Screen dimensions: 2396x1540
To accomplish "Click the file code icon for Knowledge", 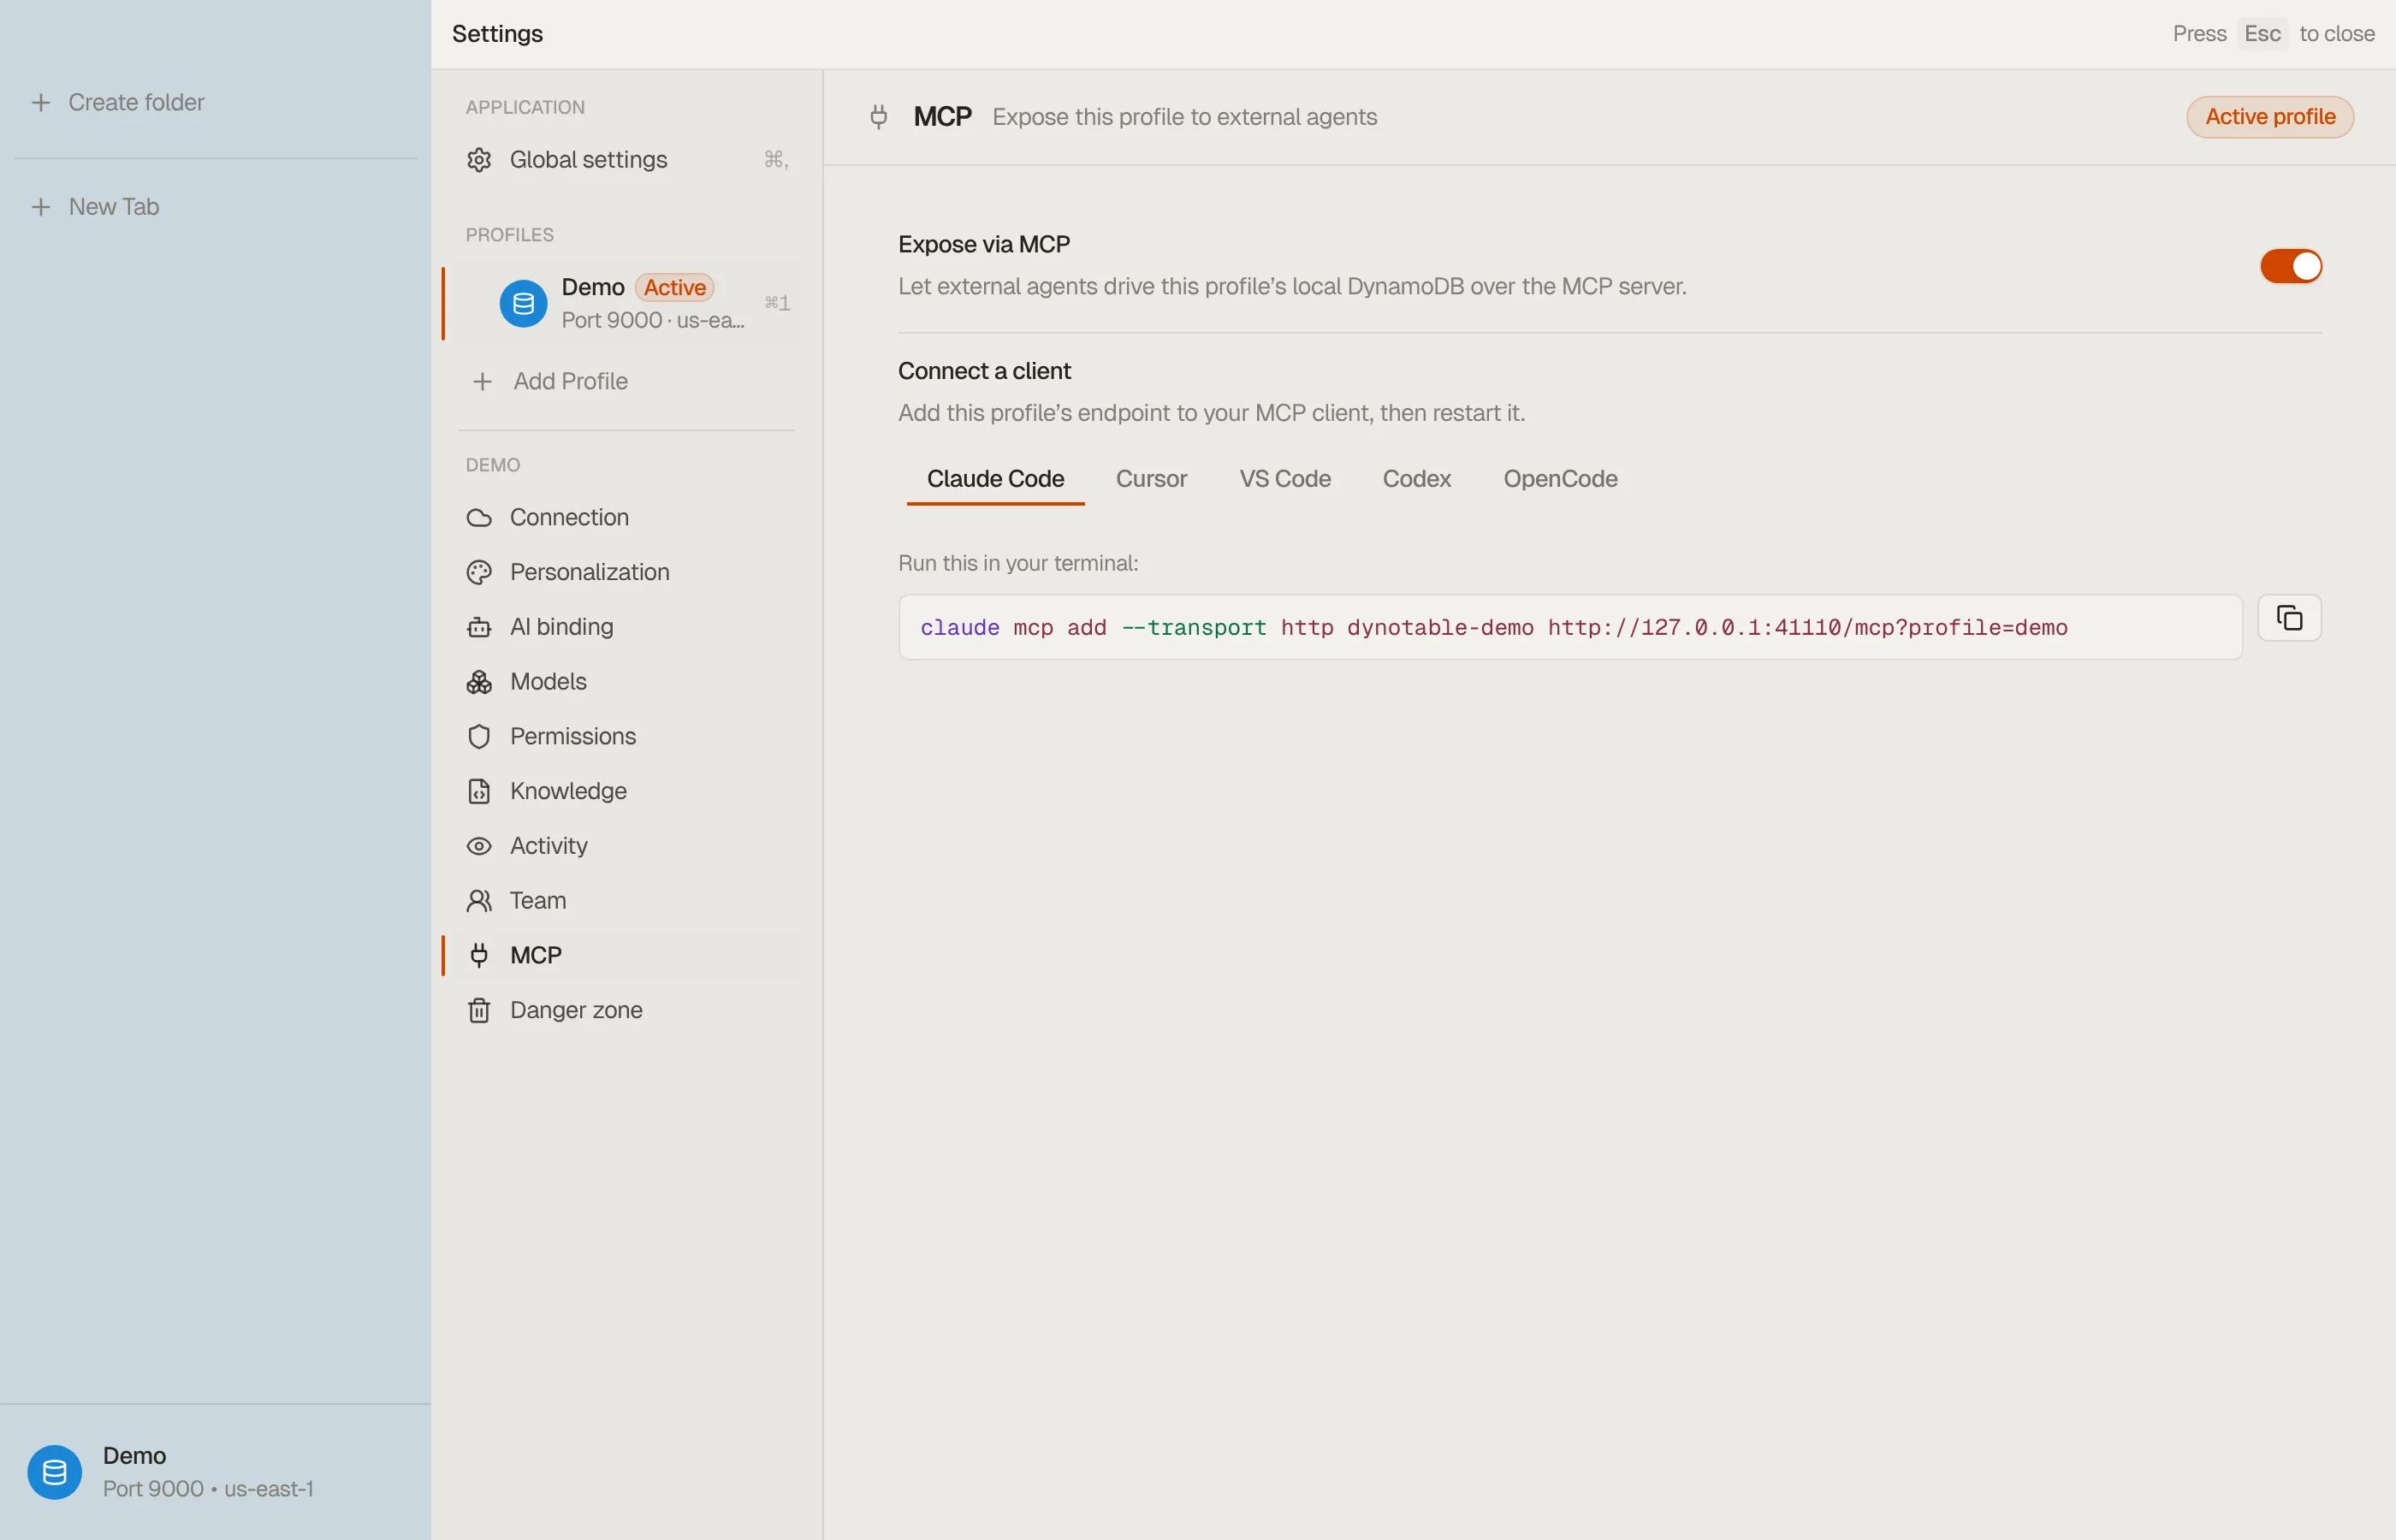I will 479,791.
